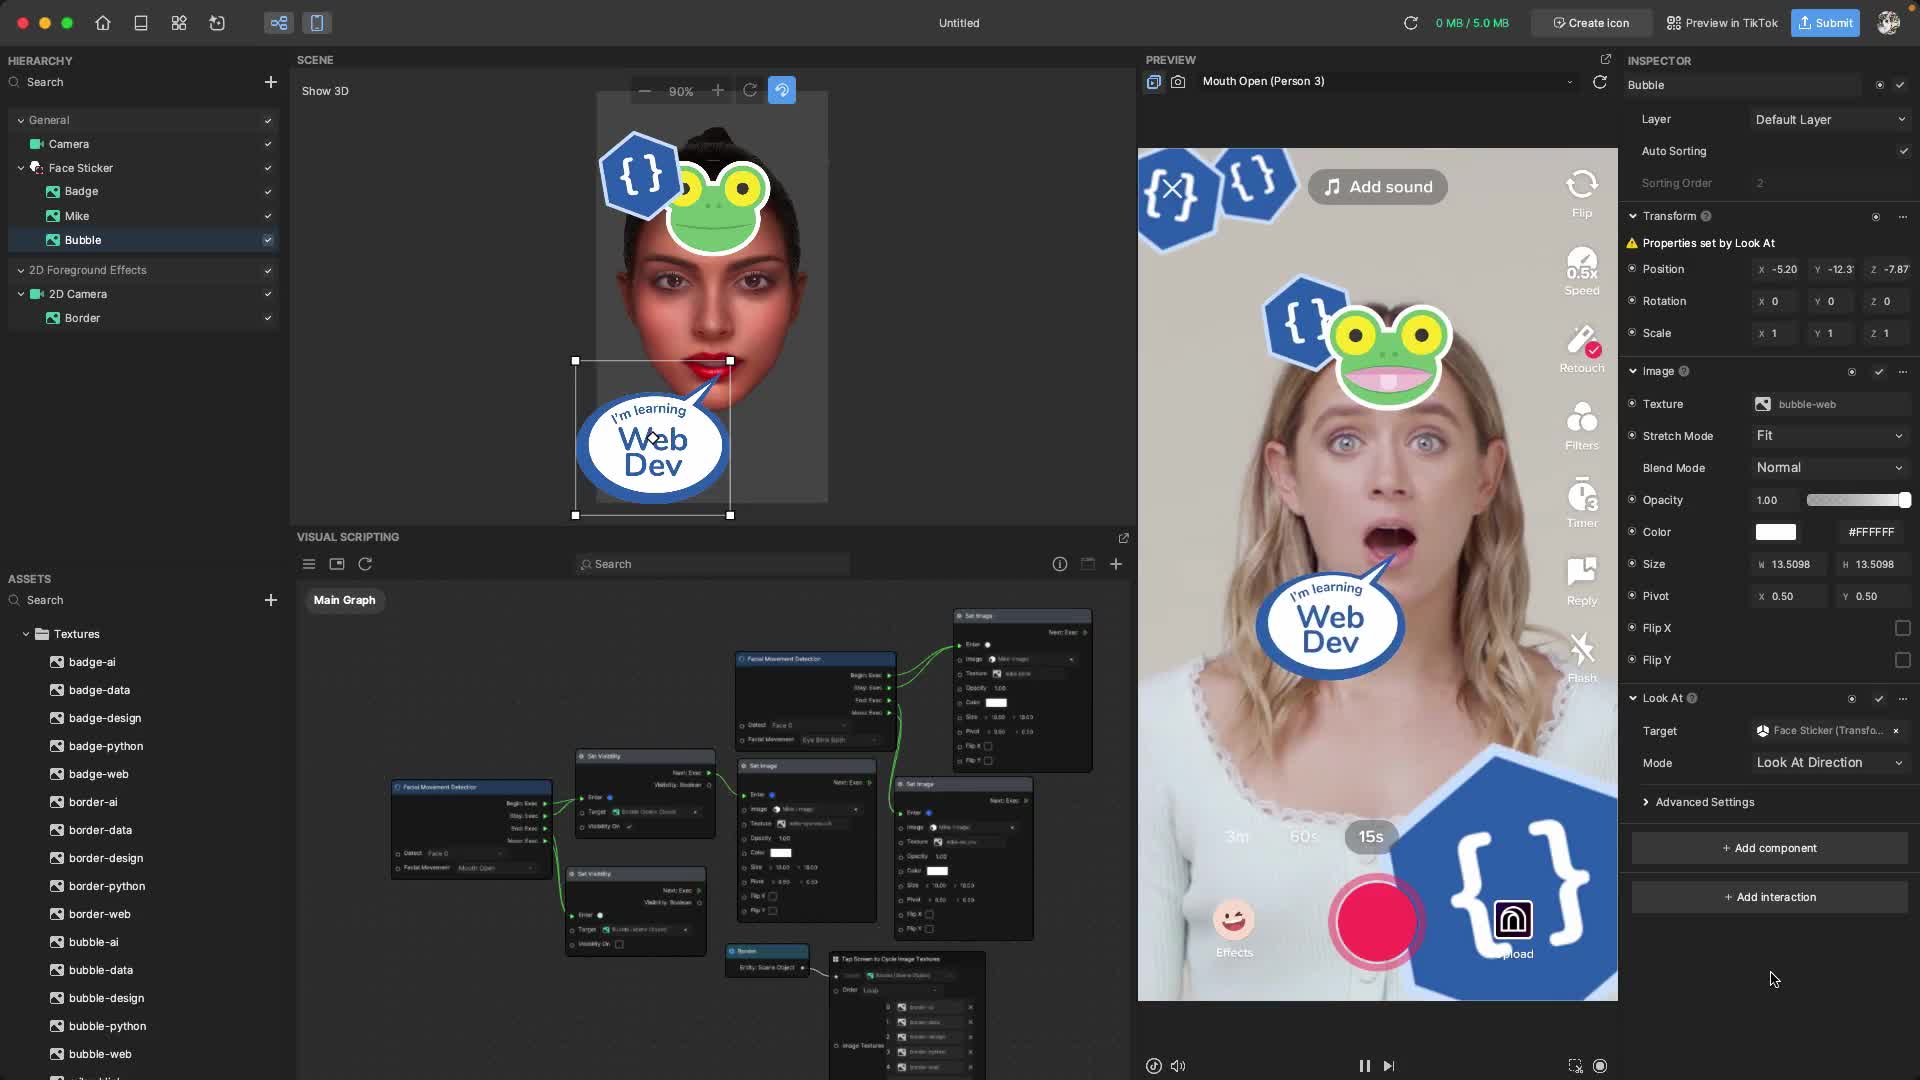Click the Submit button
Viewport: 1920px width, 1080px height.
coord(1826,23)
